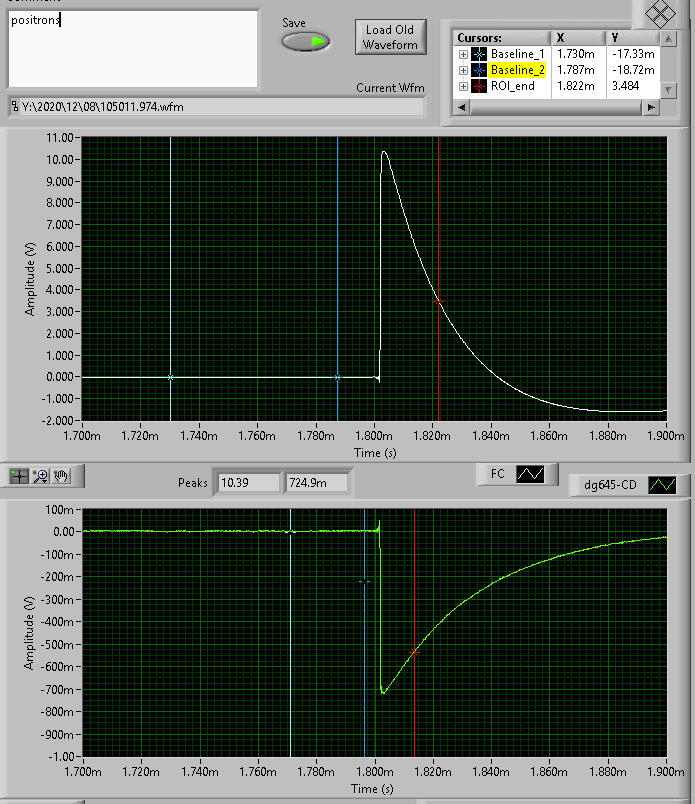This screenshot has height=804, width=695.
Task: Click the FC plot legend icon
Action: [x=530, y=474]
